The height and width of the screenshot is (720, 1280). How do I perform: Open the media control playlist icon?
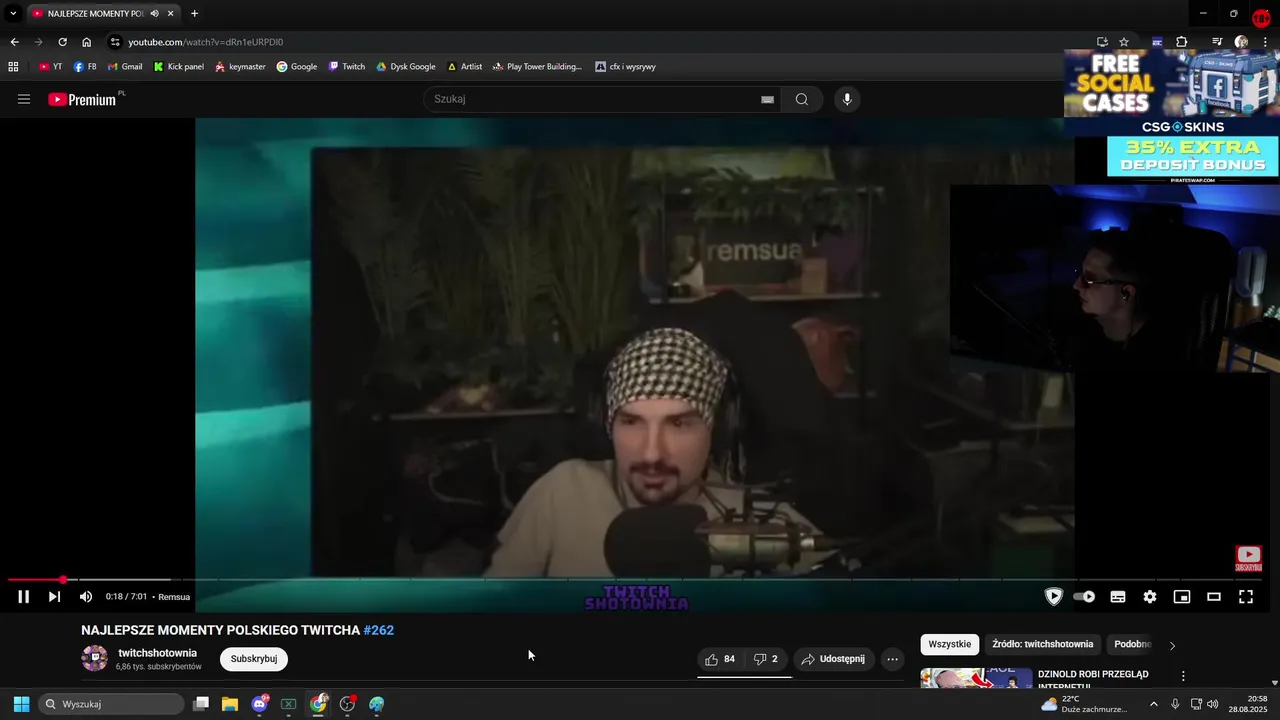coord(1217,42)
